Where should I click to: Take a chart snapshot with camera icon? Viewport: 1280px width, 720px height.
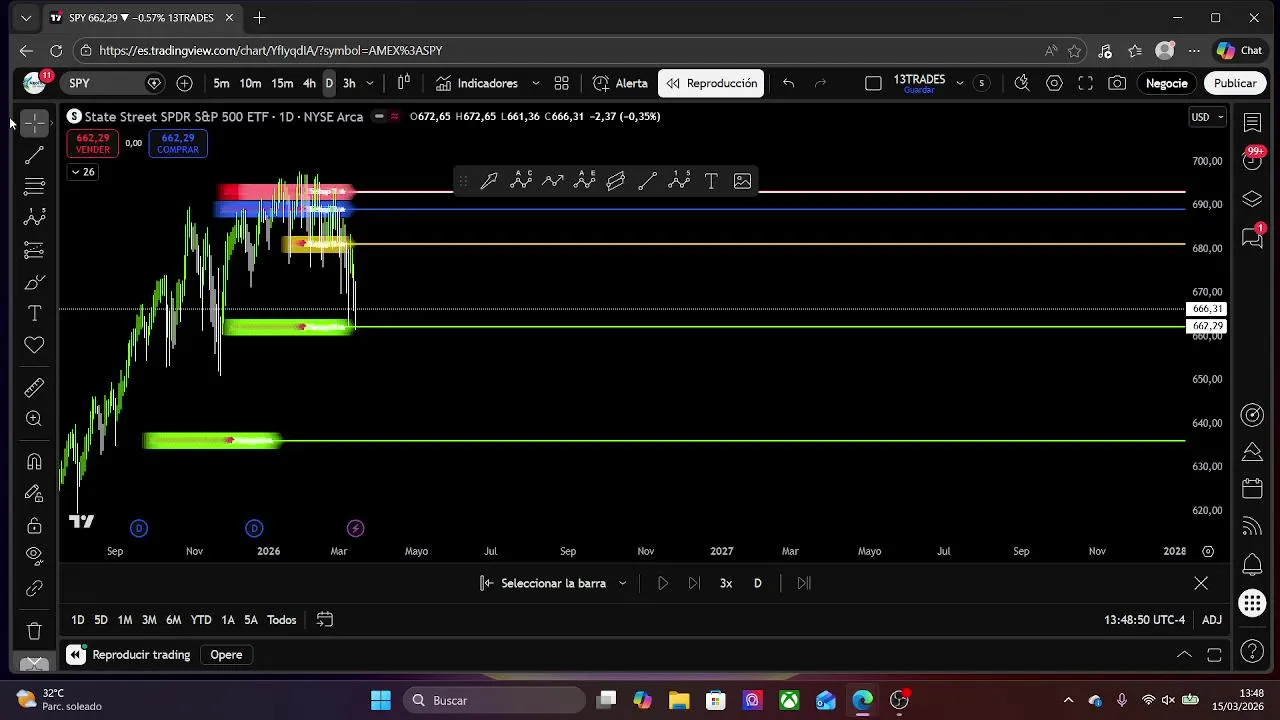click(1117, 83)
